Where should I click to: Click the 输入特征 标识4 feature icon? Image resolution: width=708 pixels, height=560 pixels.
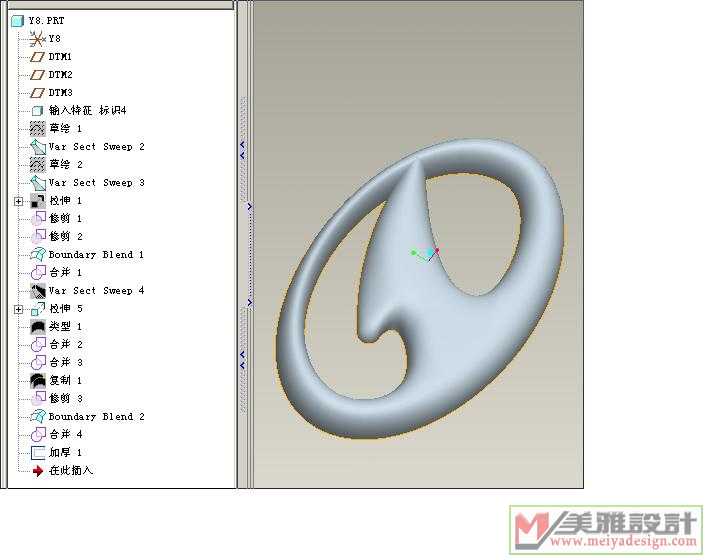[x=37, y=111]
